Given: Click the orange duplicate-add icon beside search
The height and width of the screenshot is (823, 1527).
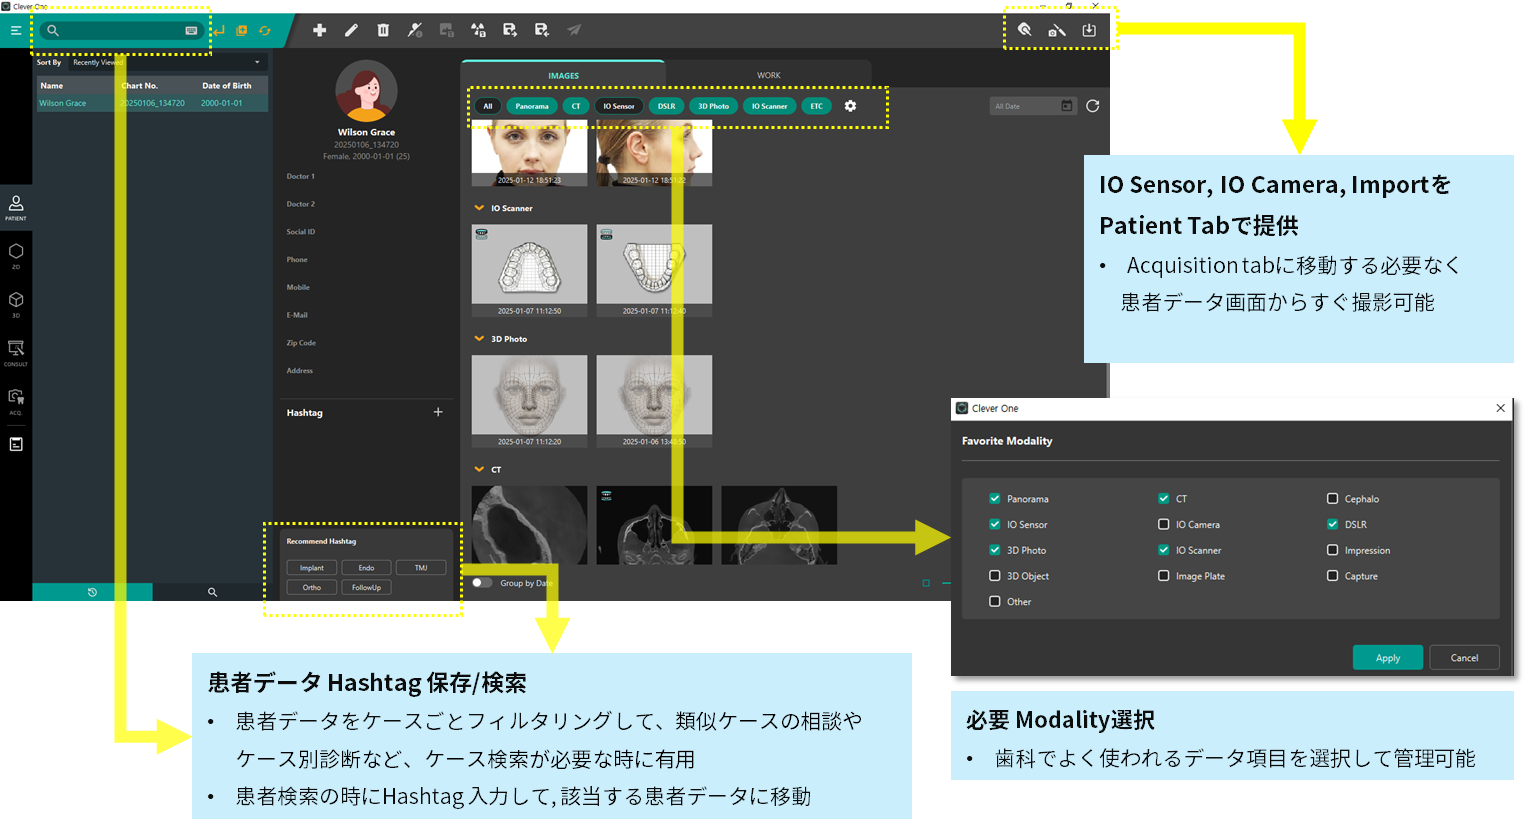Looking at the screenshot, I should pos(241,30).
